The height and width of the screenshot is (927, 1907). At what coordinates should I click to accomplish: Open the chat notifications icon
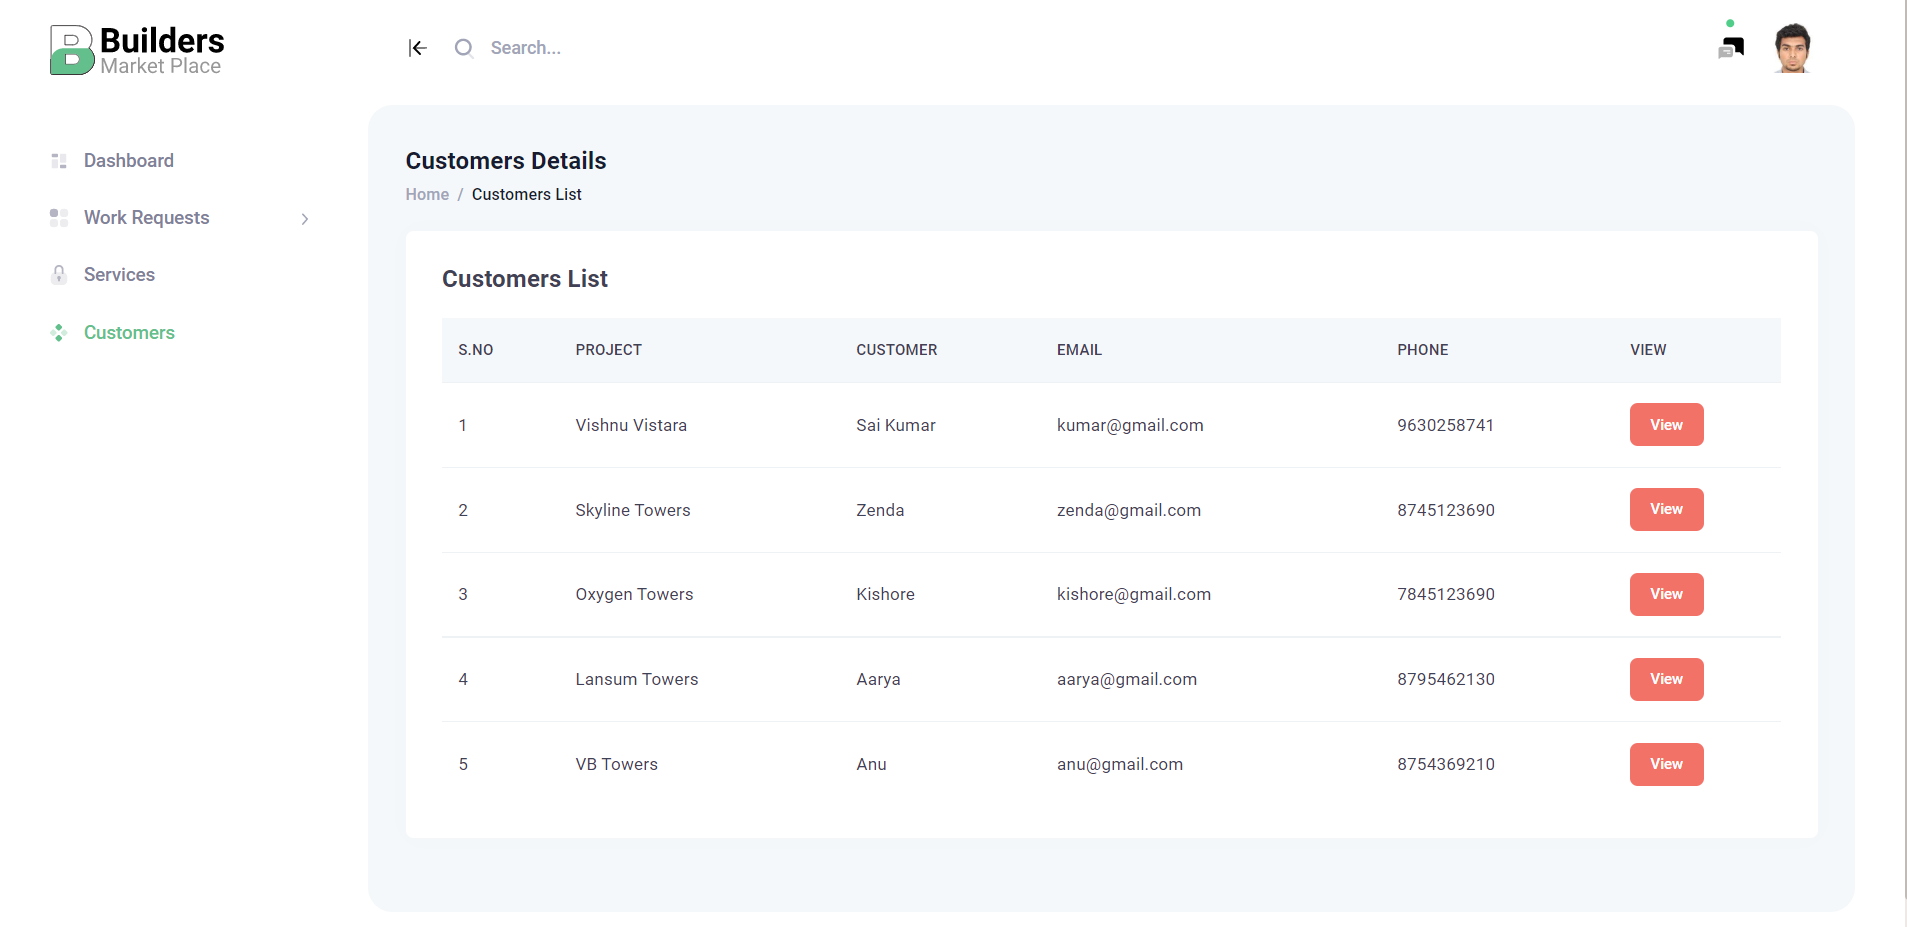point(1731,46)
